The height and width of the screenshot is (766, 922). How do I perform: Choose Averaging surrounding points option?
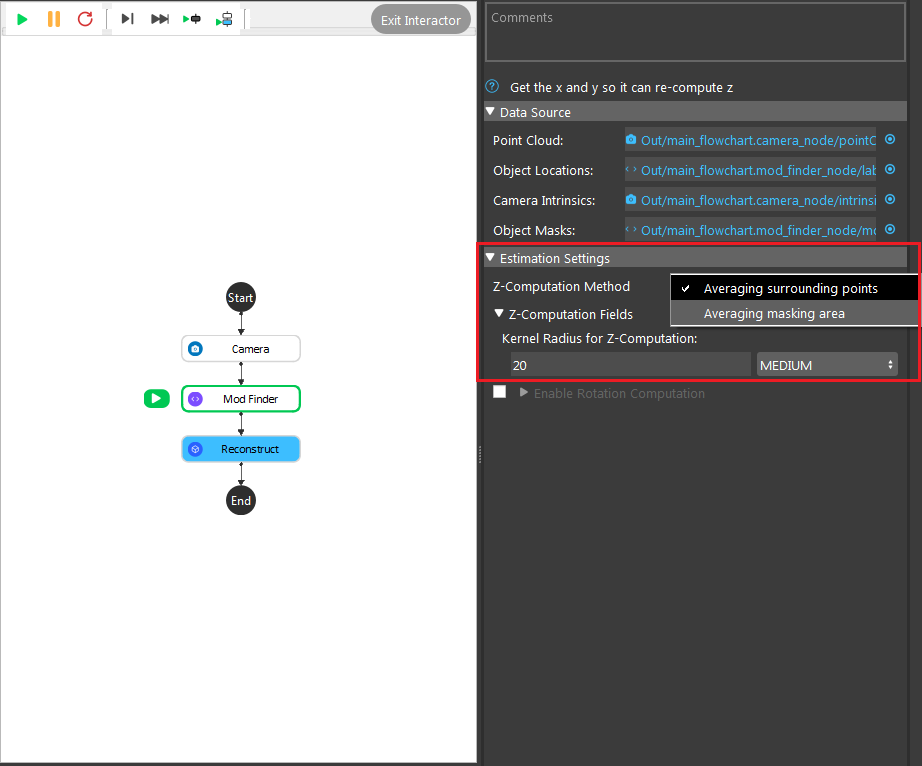[x=794, y=288]
